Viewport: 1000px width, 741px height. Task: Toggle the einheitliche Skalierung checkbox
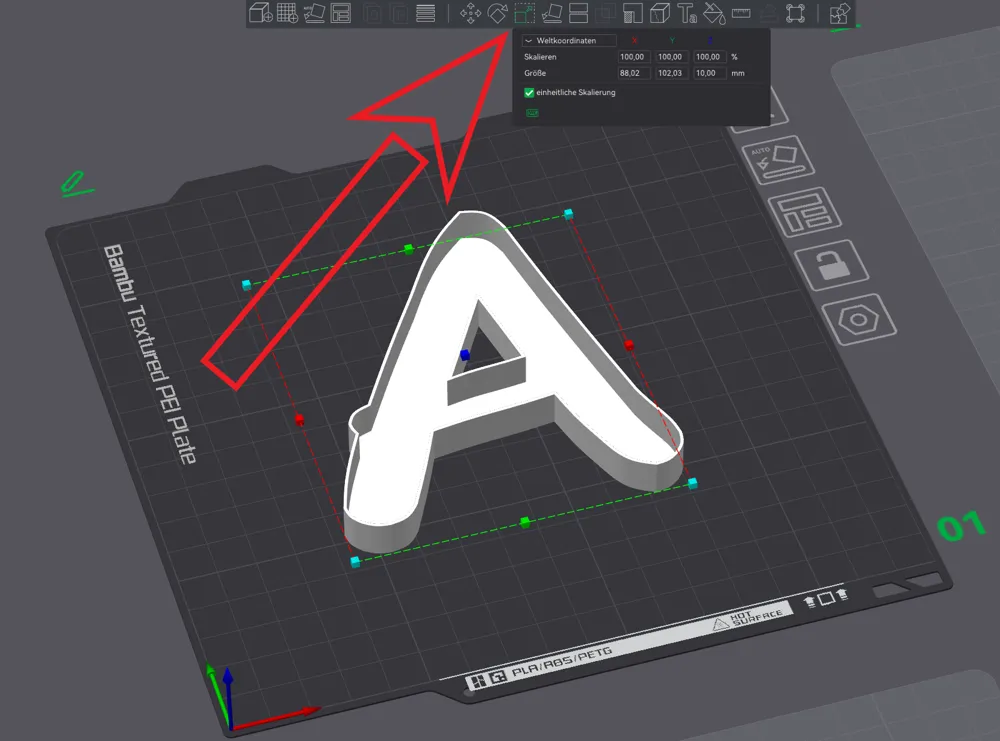point(530,93)
